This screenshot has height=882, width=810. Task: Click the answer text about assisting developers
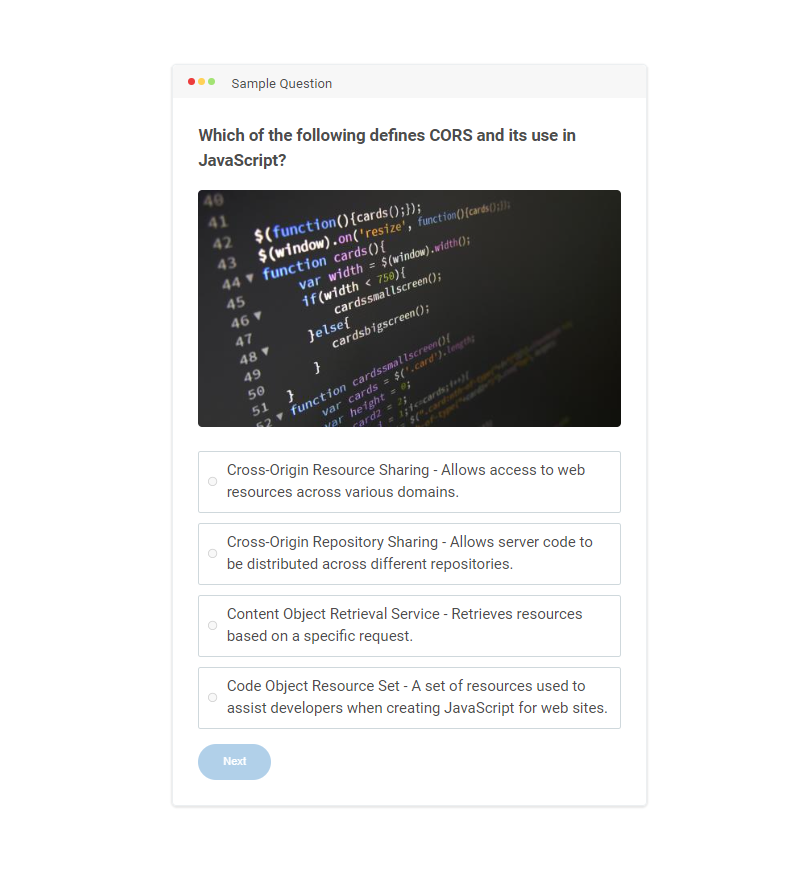tap(417, 697)
